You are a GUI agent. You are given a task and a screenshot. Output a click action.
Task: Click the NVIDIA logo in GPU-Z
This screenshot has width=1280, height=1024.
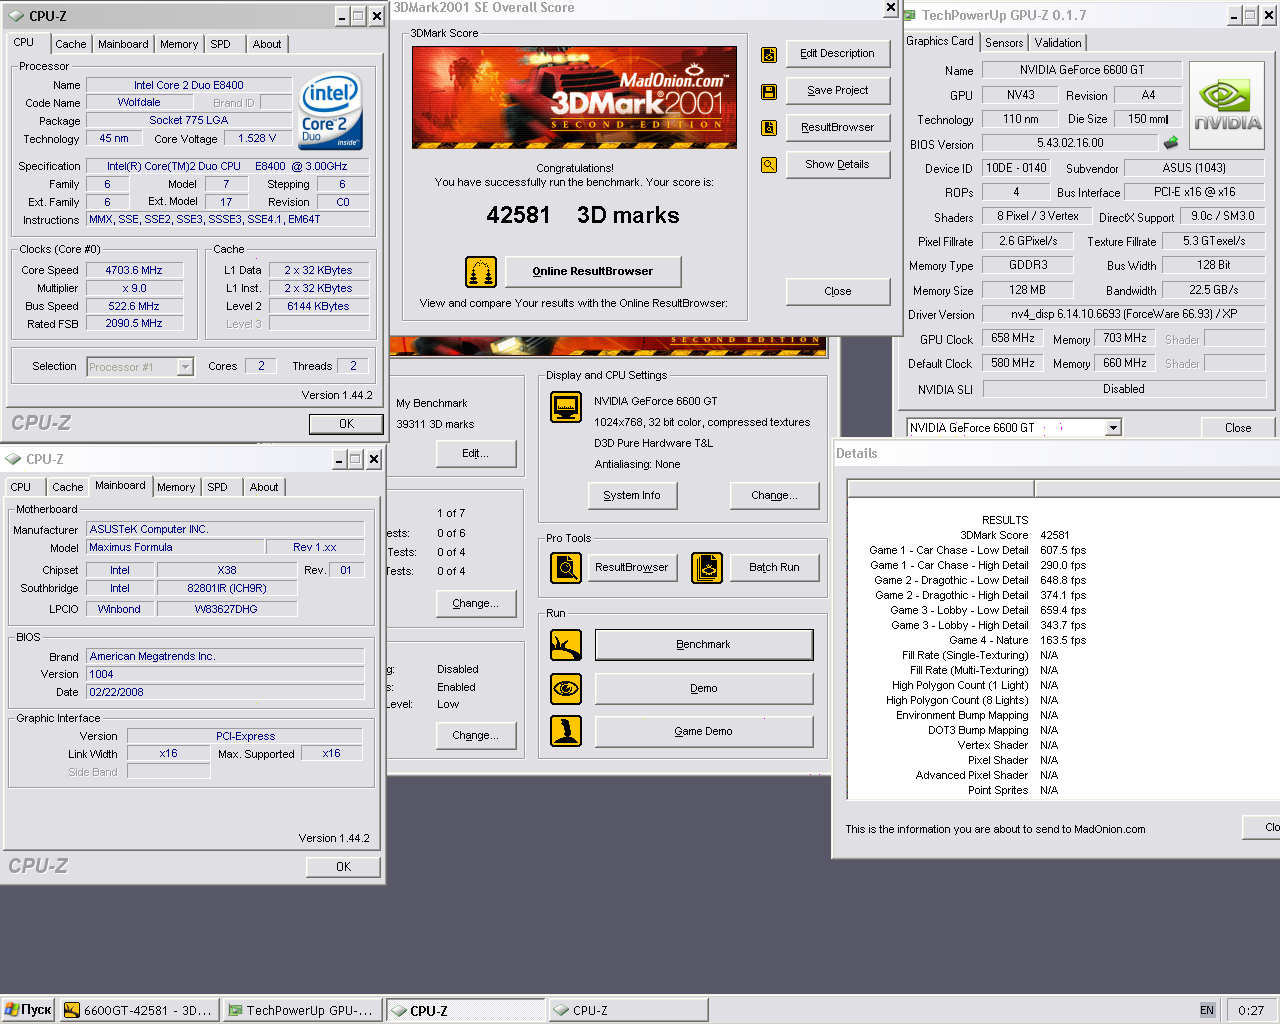pyautogui.click(x=1227, y=107)
